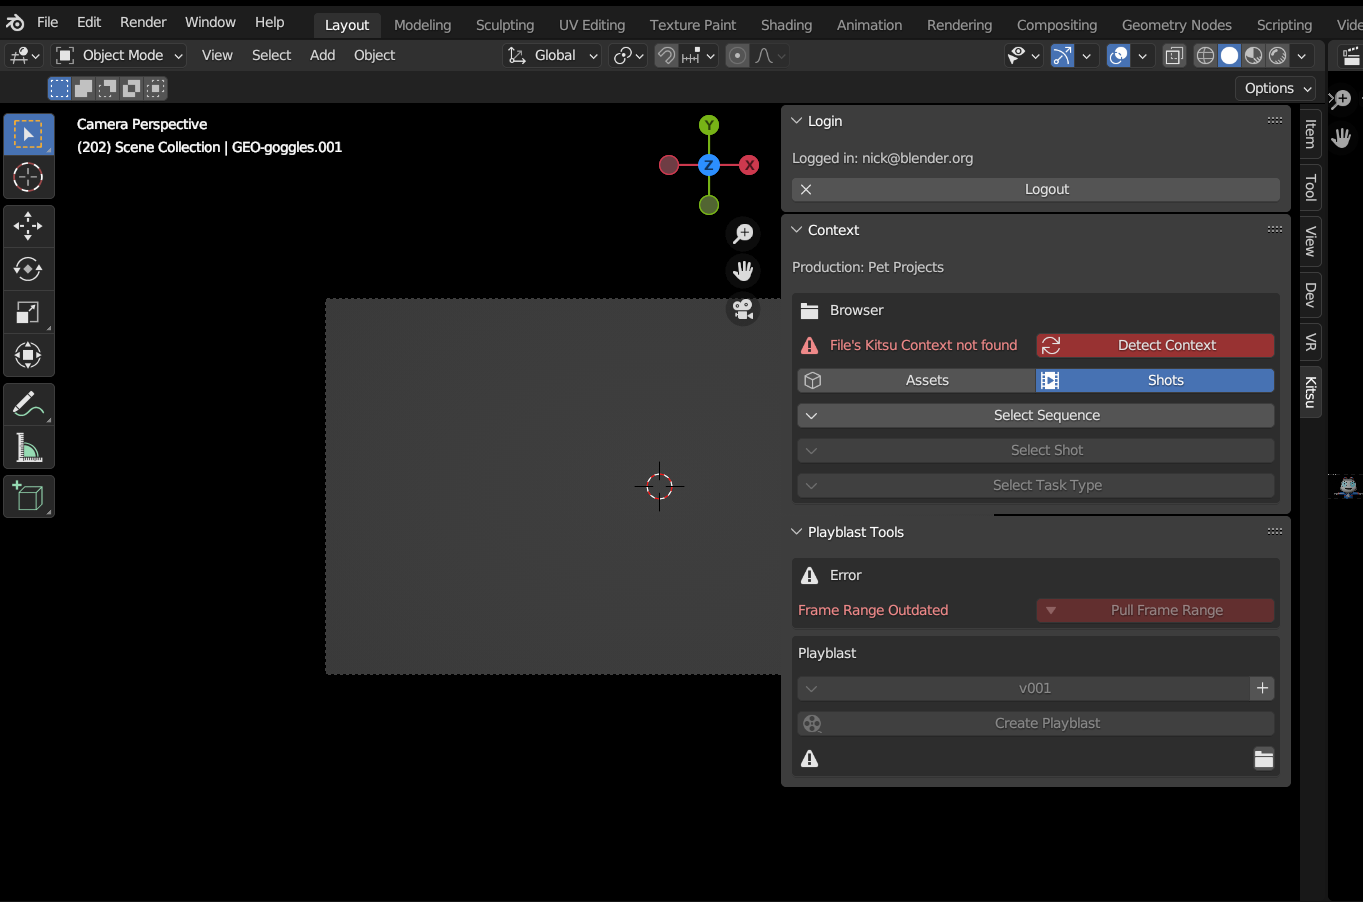Collapse the Playblast Tools panel
Viewport: 1363px width, 902px height.
pyautogui.click(x=797, y=532)
